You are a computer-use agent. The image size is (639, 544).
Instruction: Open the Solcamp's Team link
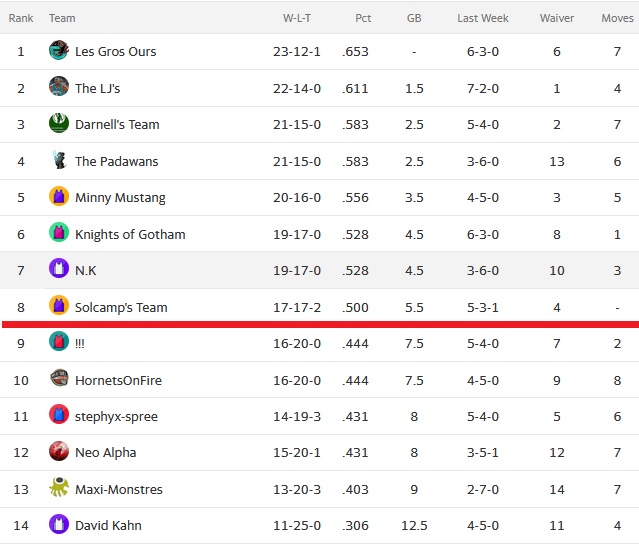(121, 307)
